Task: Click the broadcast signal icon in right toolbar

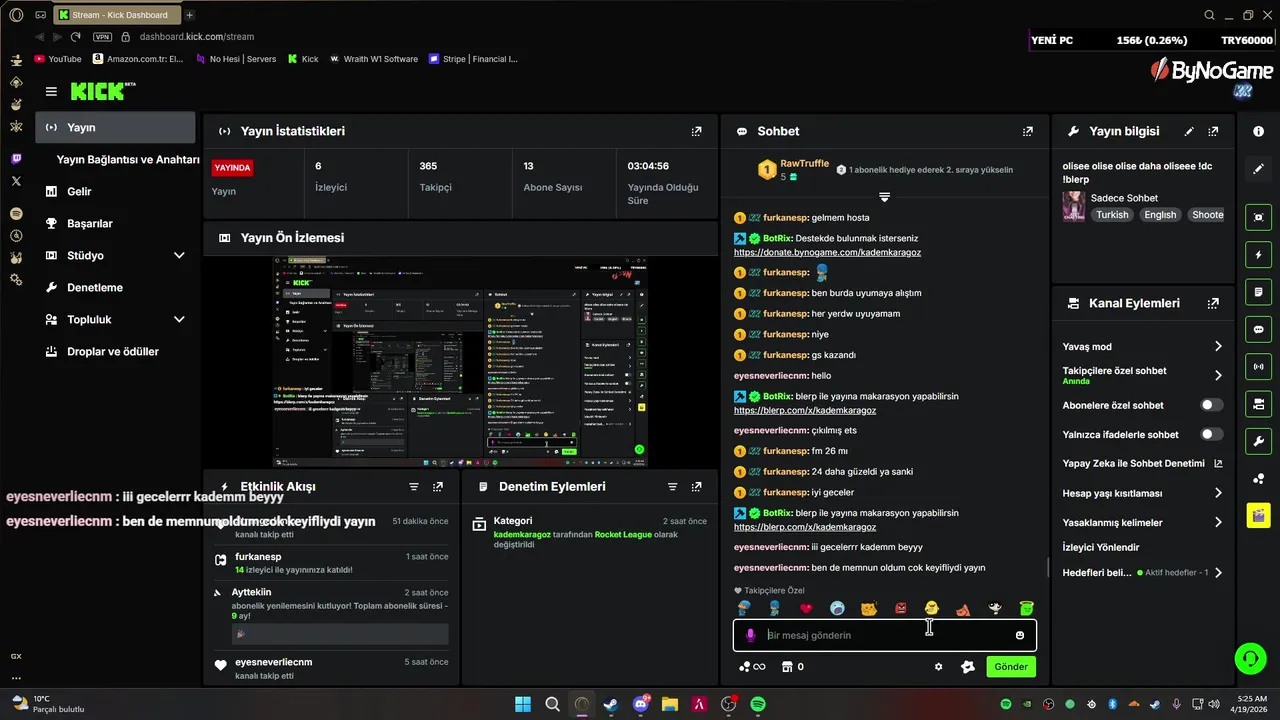Action: [1258, 367]
